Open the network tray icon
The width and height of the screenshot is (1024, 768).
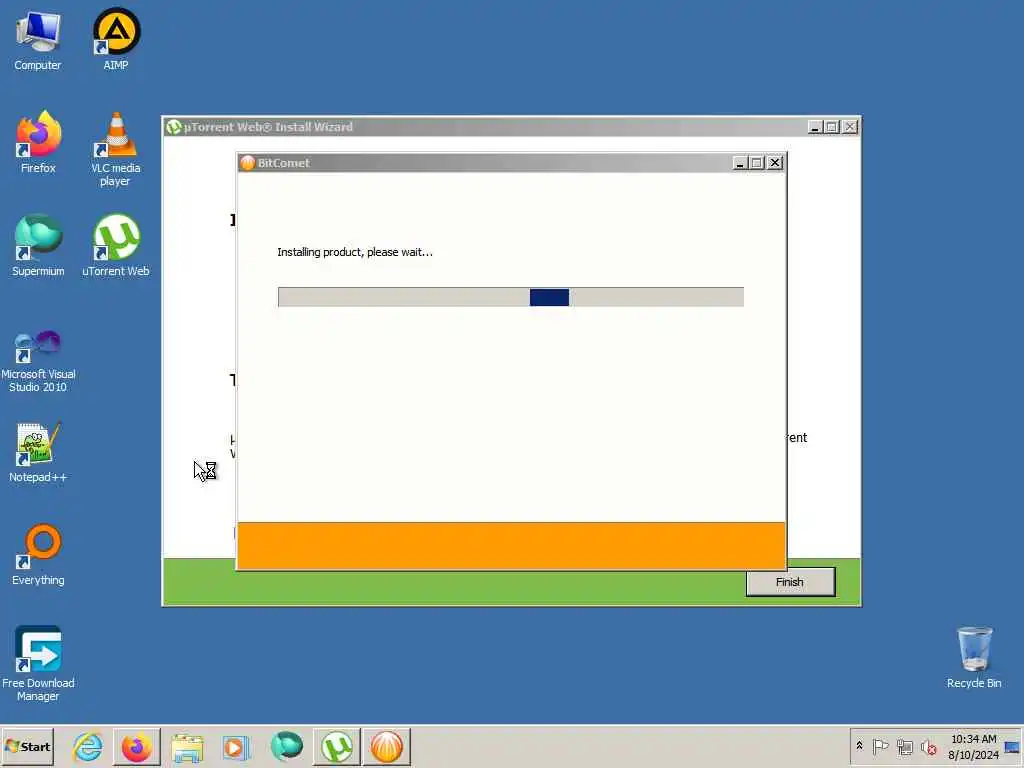tap(904, 746)
